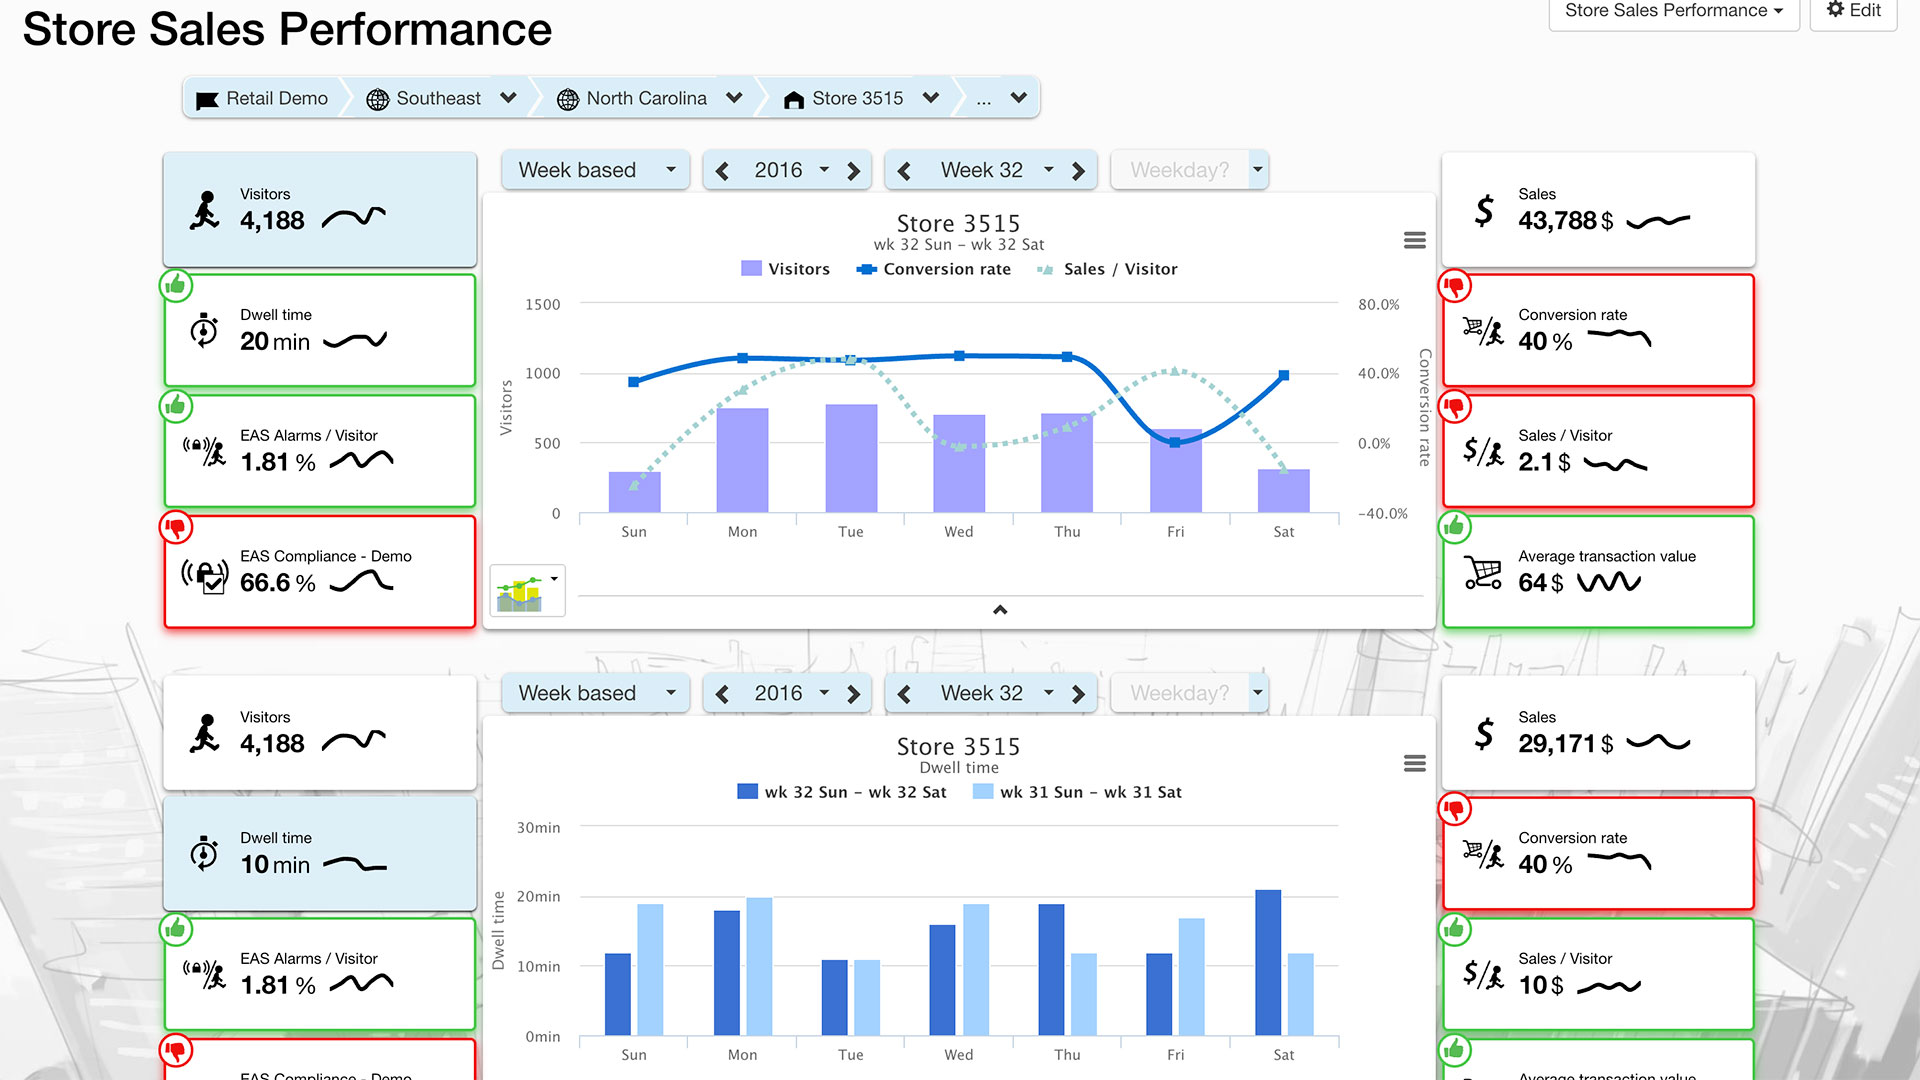Click the shopping cart icon in Average transaction value card
The height and width of the screenshot is (1080, 1920).
[1483, 572]
